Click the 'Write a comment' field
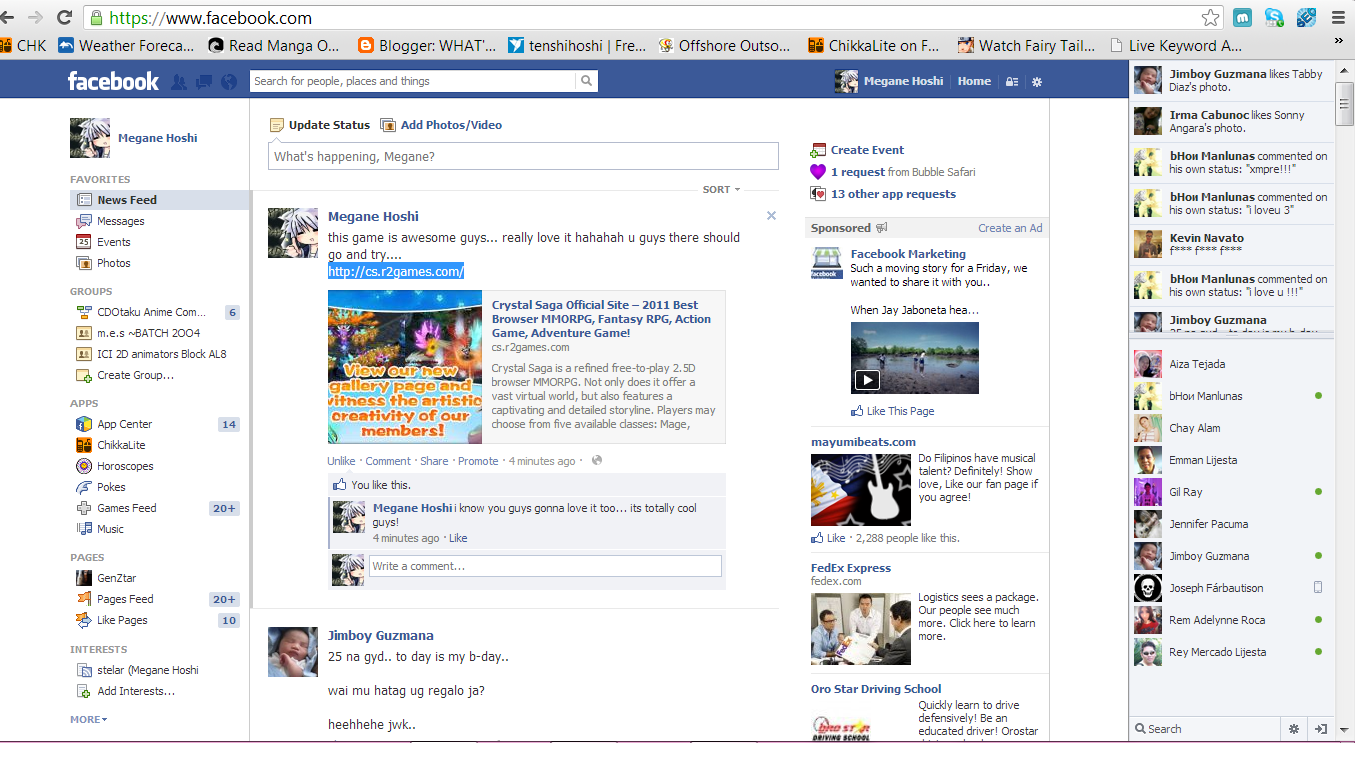Image resolution: width=1366 pixels, height=768 pixels. point(545,566)
